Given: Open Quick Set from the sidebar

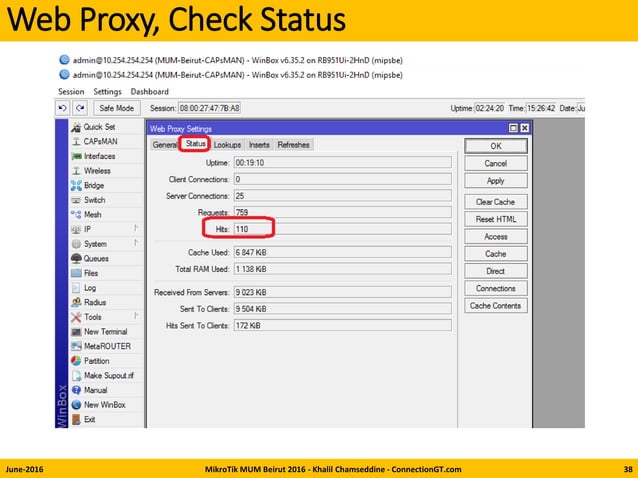Looking at the screenshot, I should click(107, 127).
